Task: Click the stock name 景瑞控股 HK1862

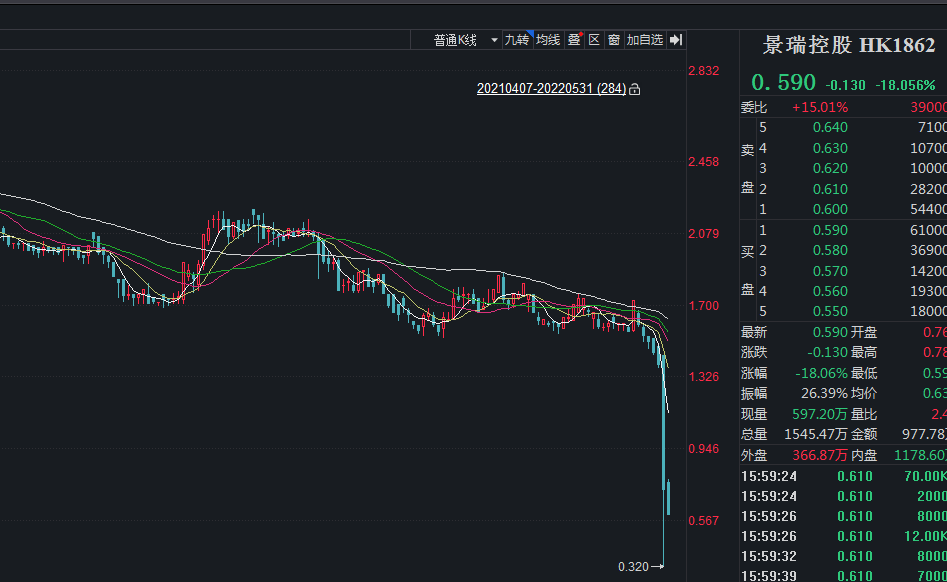Action: pyautogui.click(x=849, y=46)
